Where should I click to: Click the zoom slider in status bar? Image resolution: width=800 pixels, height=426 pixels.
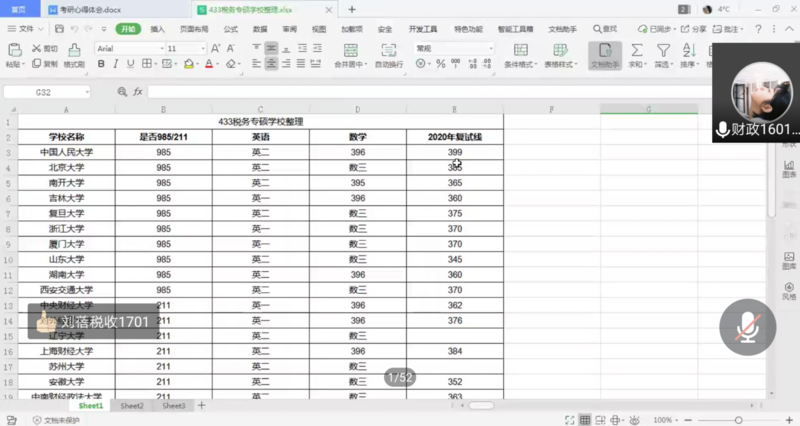pos(738,420)
